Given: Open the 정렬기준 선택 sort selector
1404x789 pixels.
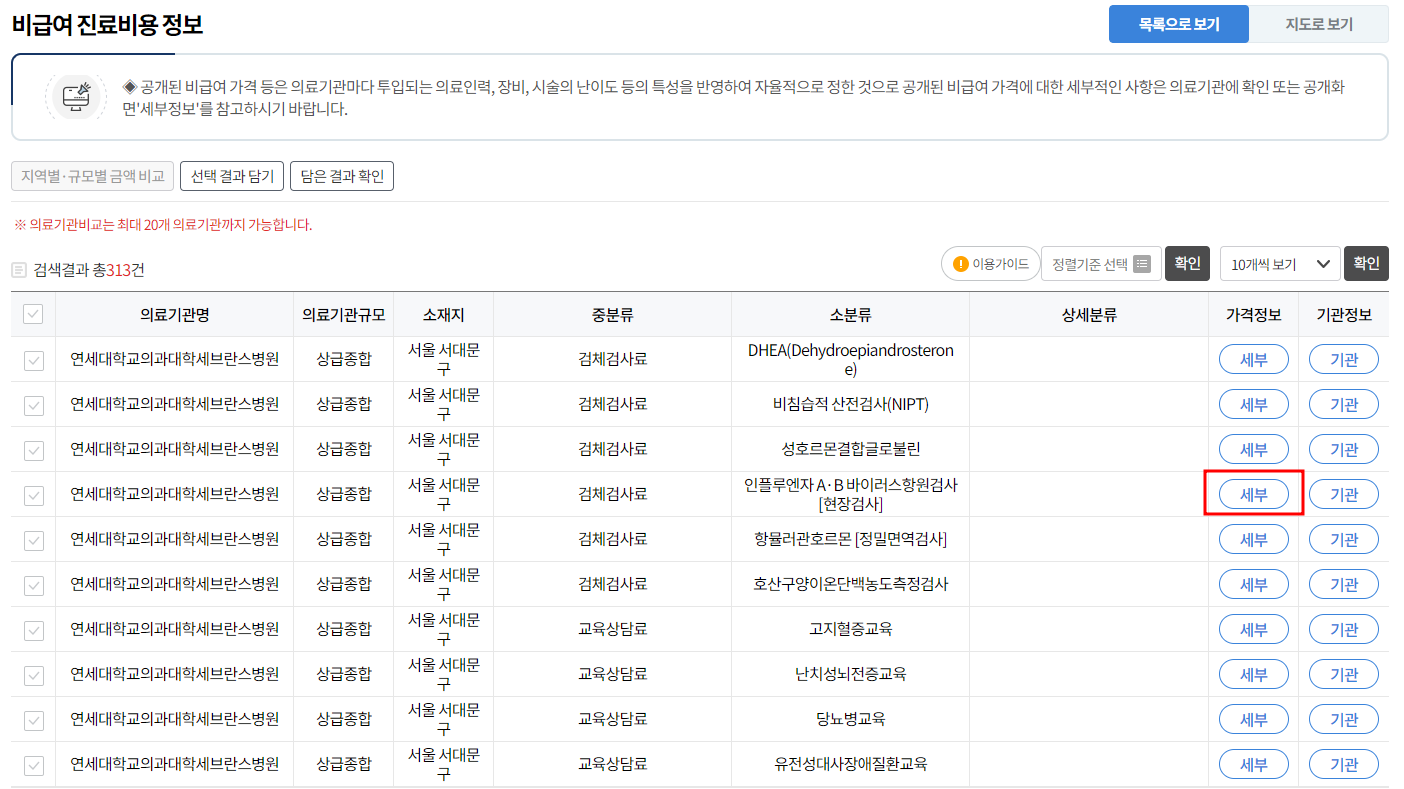Looking at the screenshot, I should point(1101,264).
